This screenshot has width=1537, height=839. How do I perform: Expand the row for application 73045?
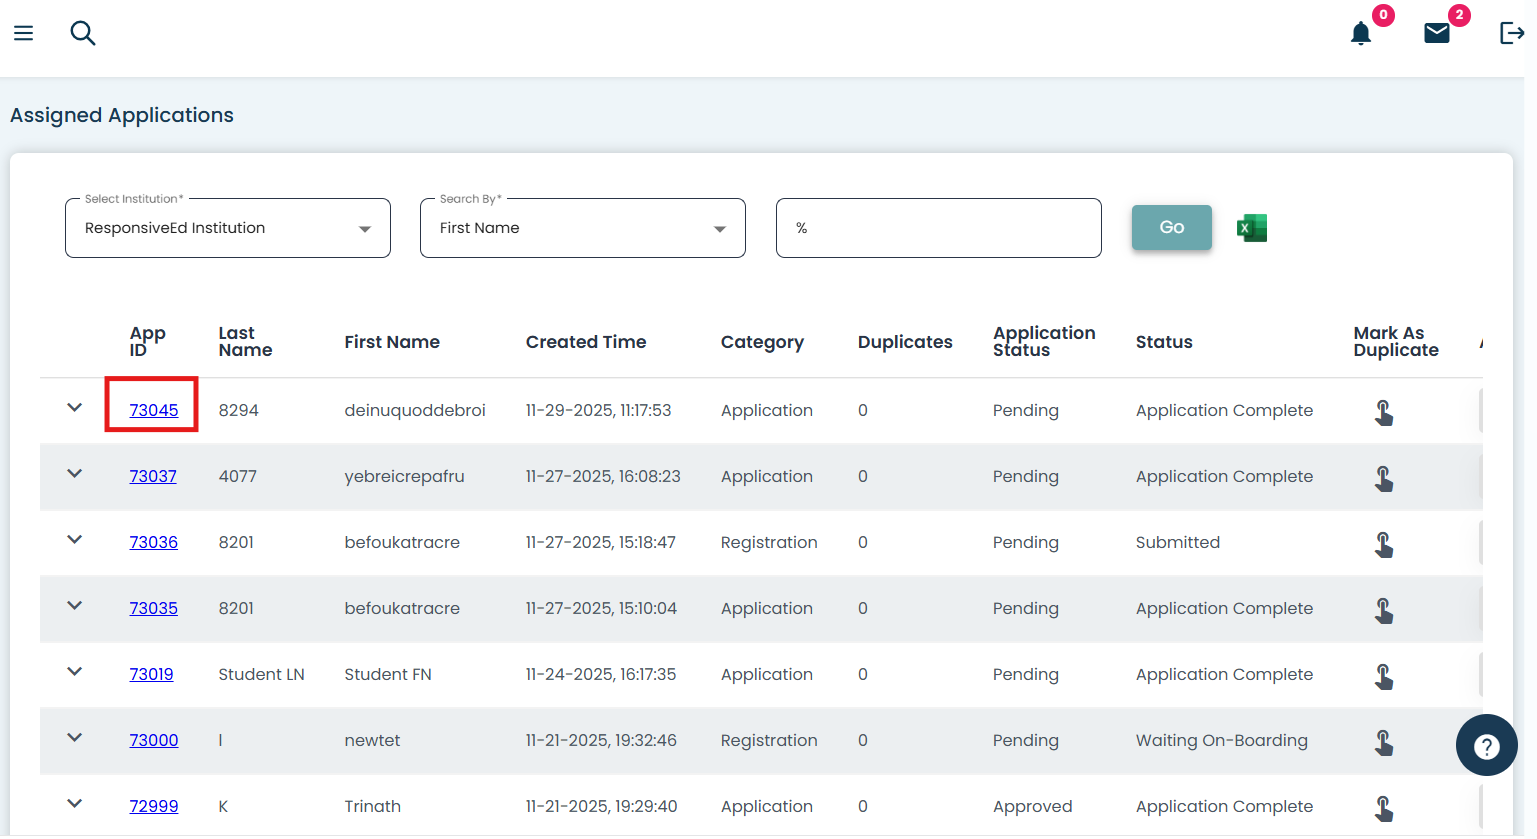click(74, 408)
